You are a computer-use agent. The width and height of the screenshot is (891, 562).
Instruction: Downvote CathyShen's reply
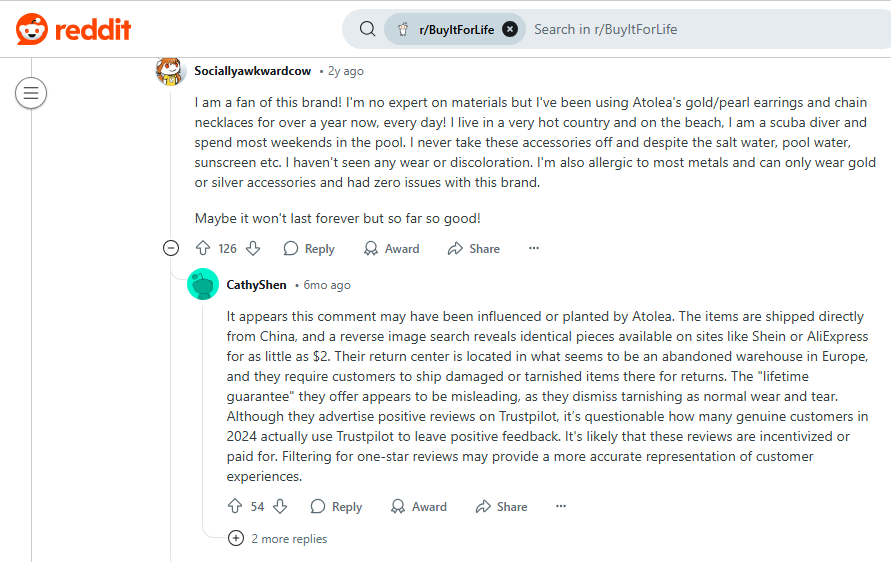(x=281, y=507)
